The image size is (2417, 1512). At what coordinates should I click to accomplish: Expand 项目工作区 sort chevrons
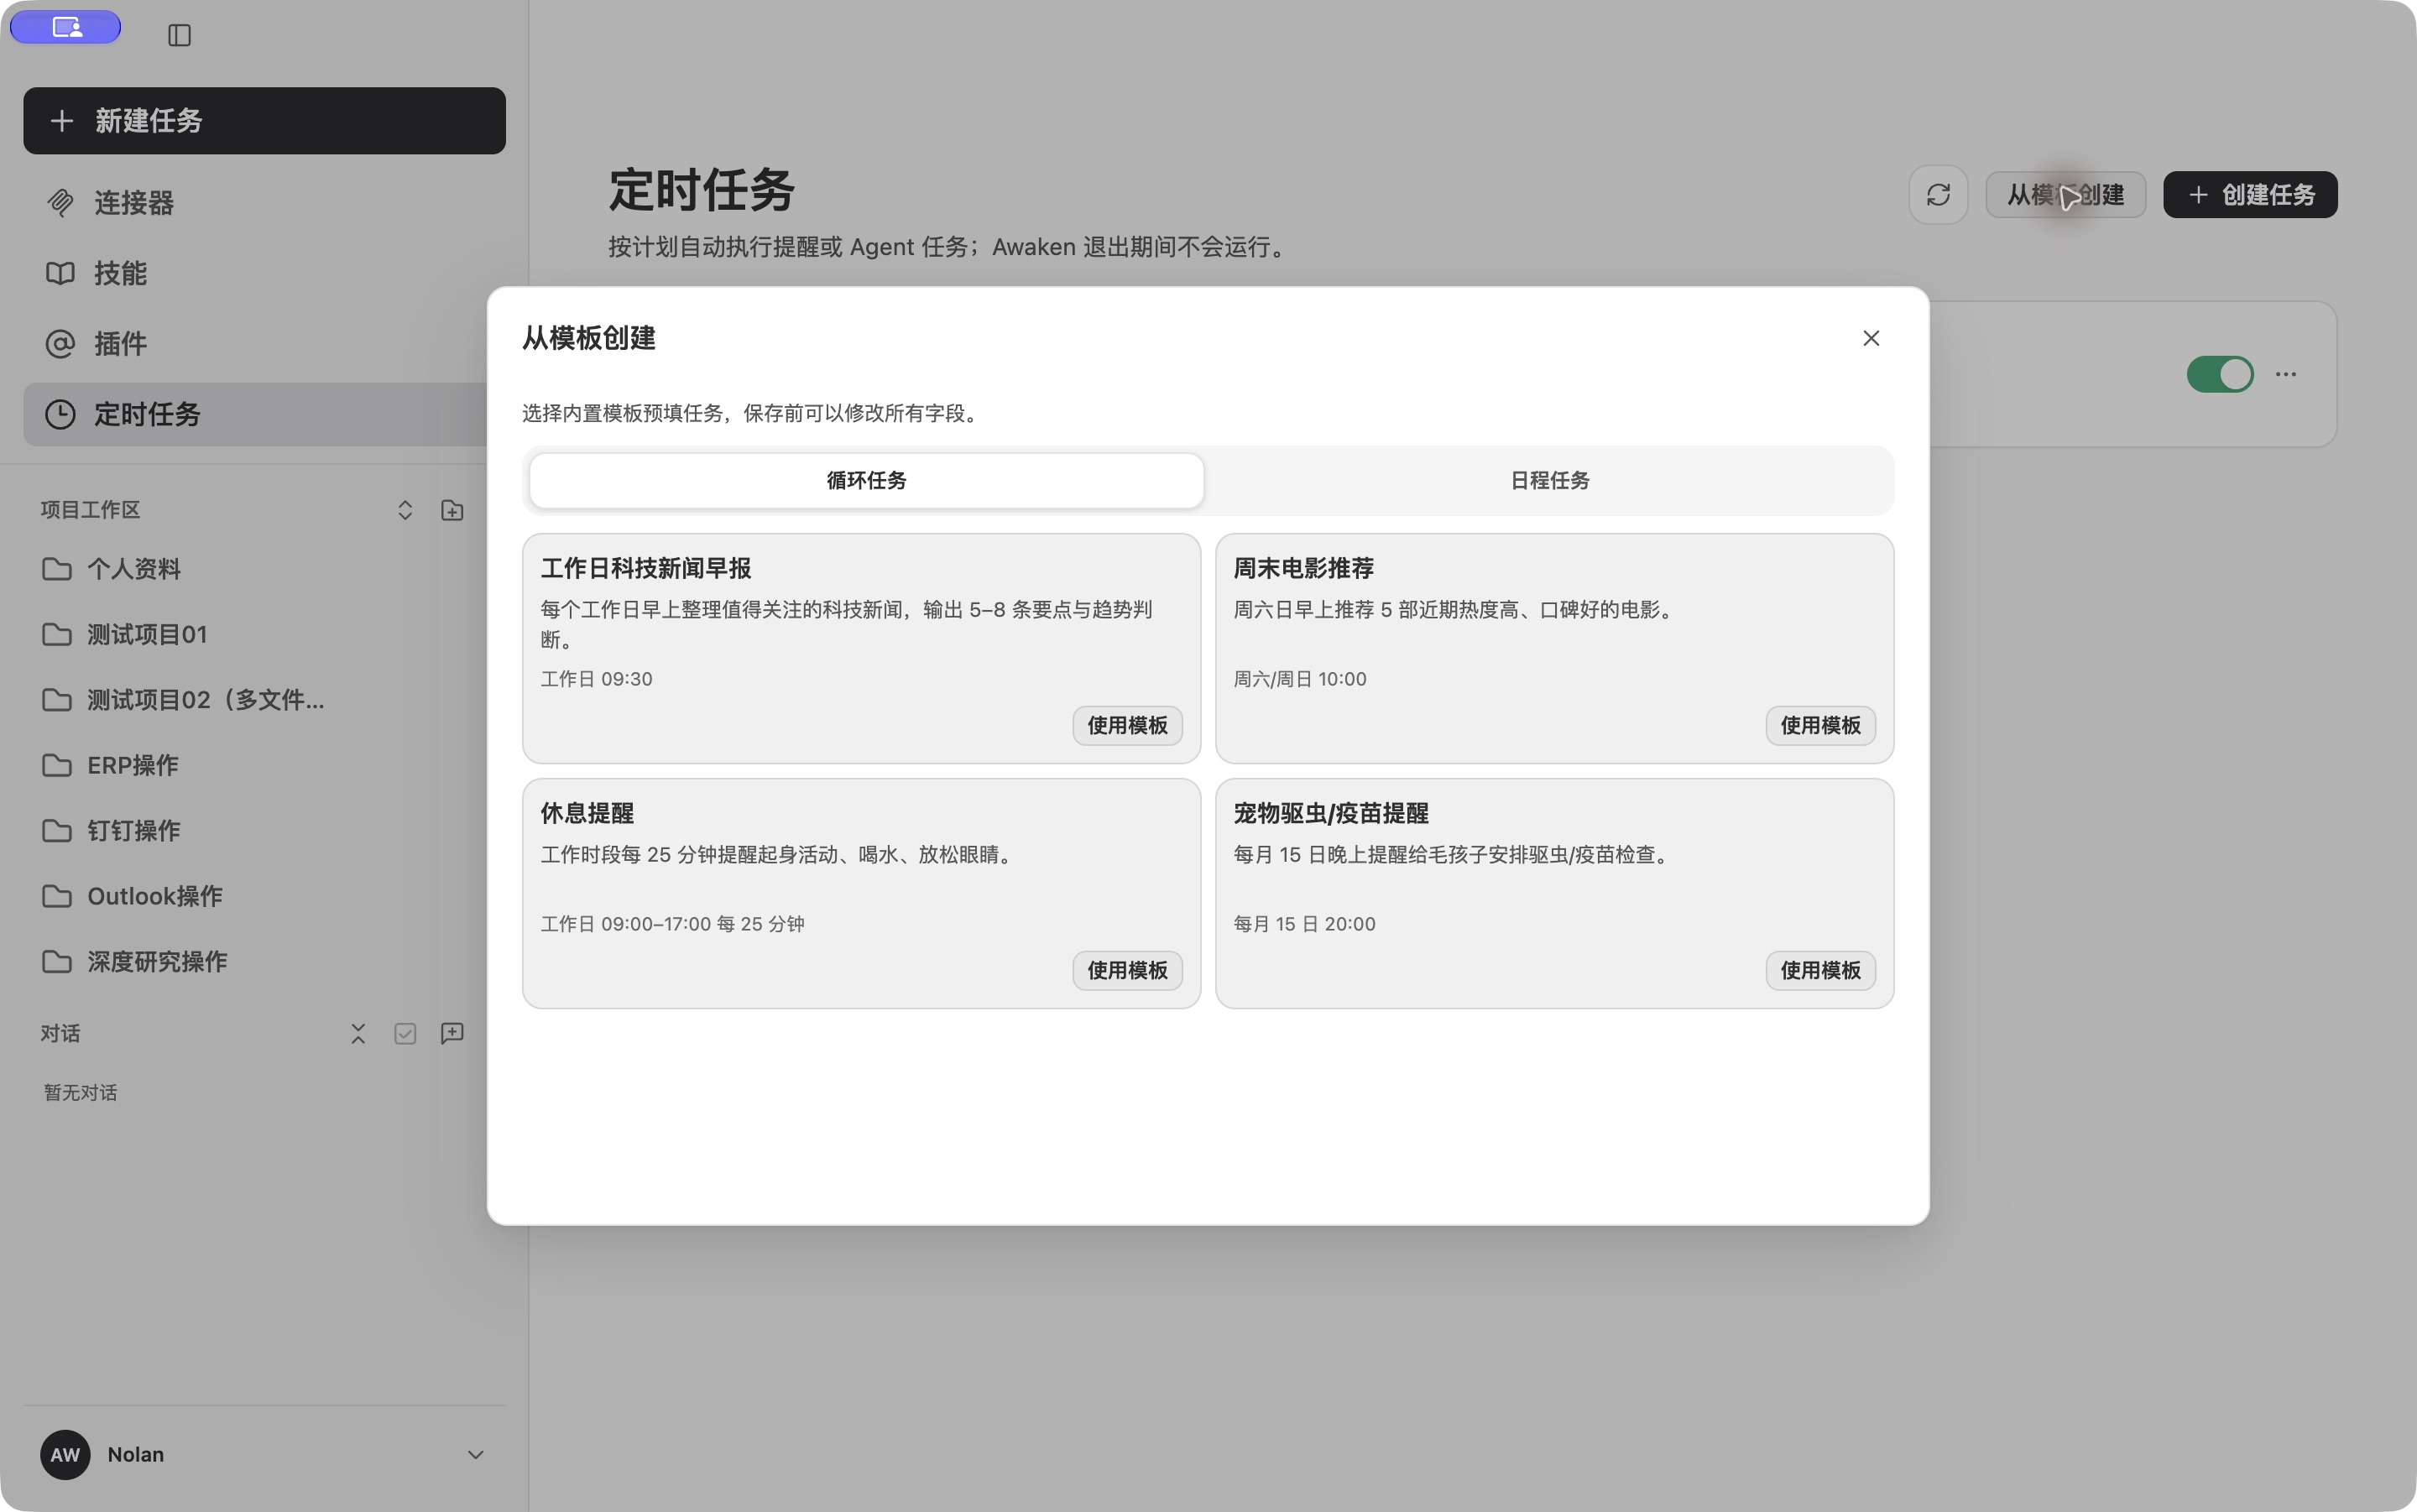pyautogui.click(x=405, y=510)
